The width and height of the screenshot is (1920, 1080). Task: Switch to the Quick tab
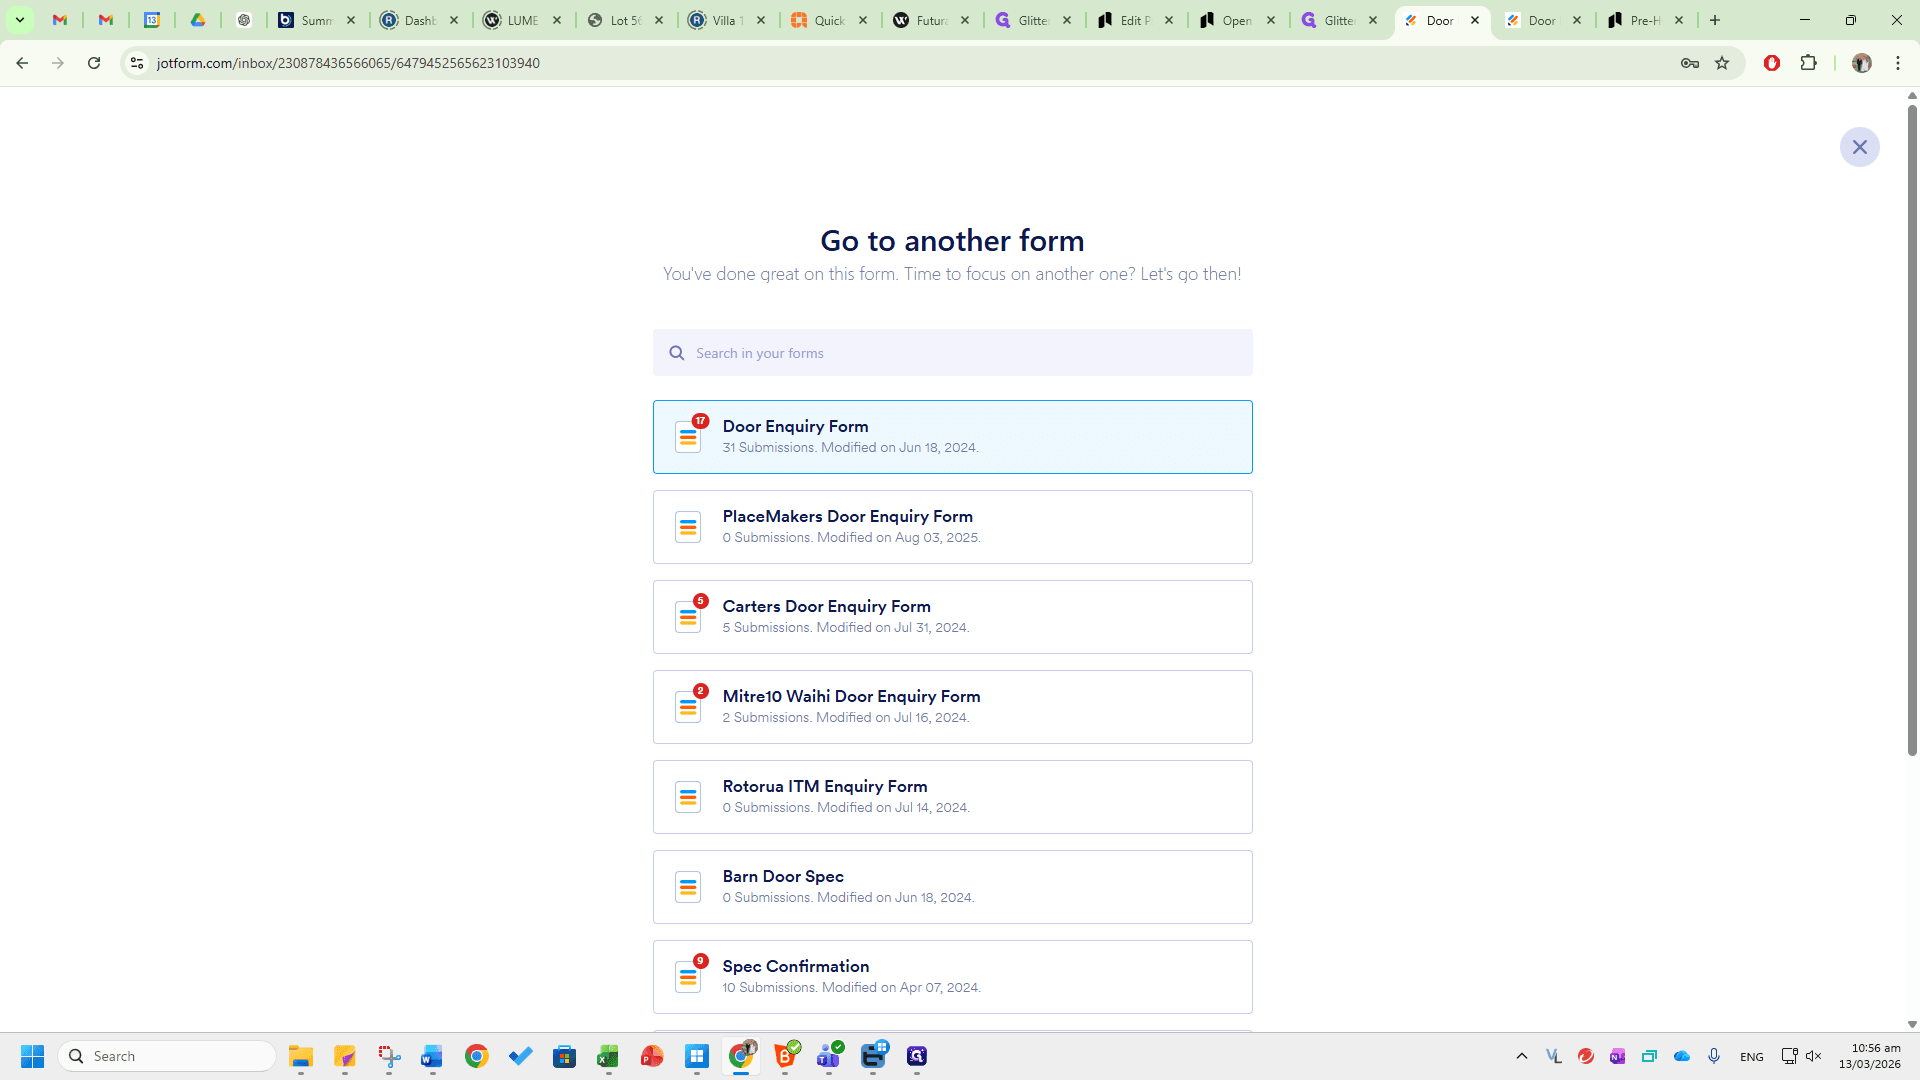[x=829, y=20]
